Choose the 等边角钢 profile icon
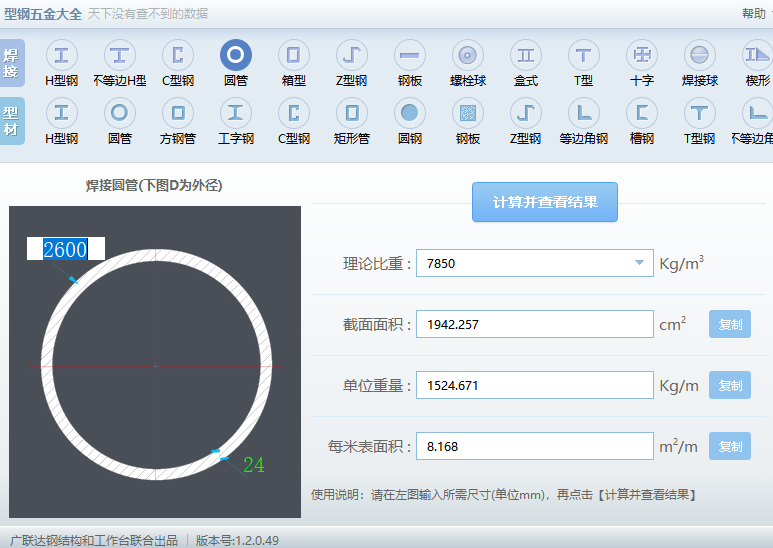773x548 pixels. tap(584, 113)
